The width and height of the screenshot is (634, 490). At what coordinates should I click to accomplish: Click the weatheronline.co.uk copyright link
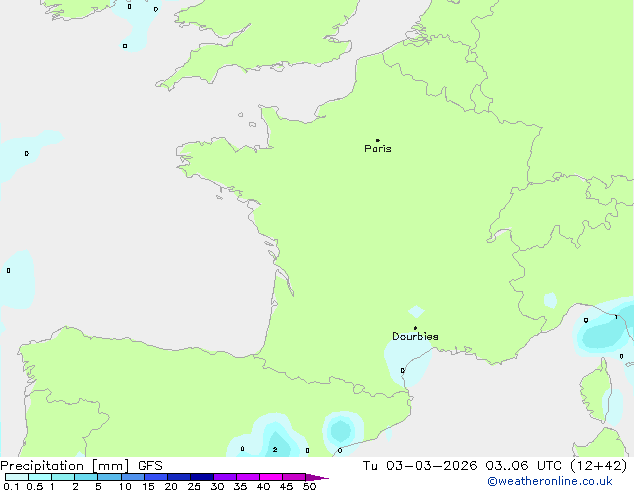550,481
